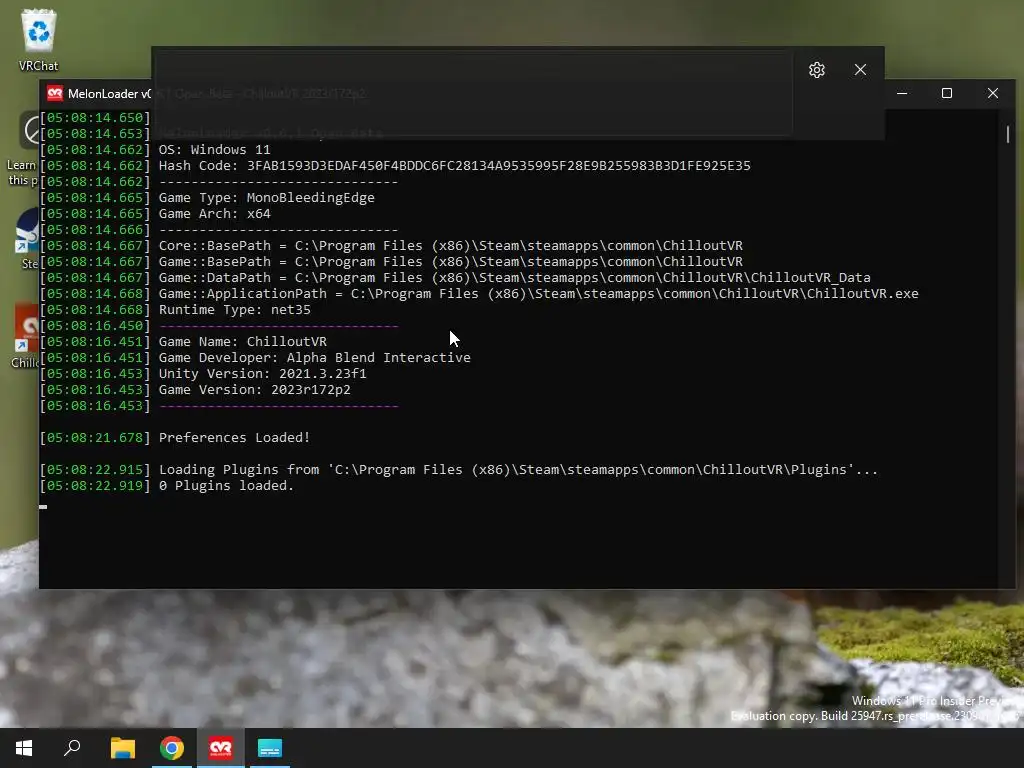The image size is (1024, 768).
Task: Click the MelonLoader window title text
Action: pyautogui.click(x=109, y=93)
